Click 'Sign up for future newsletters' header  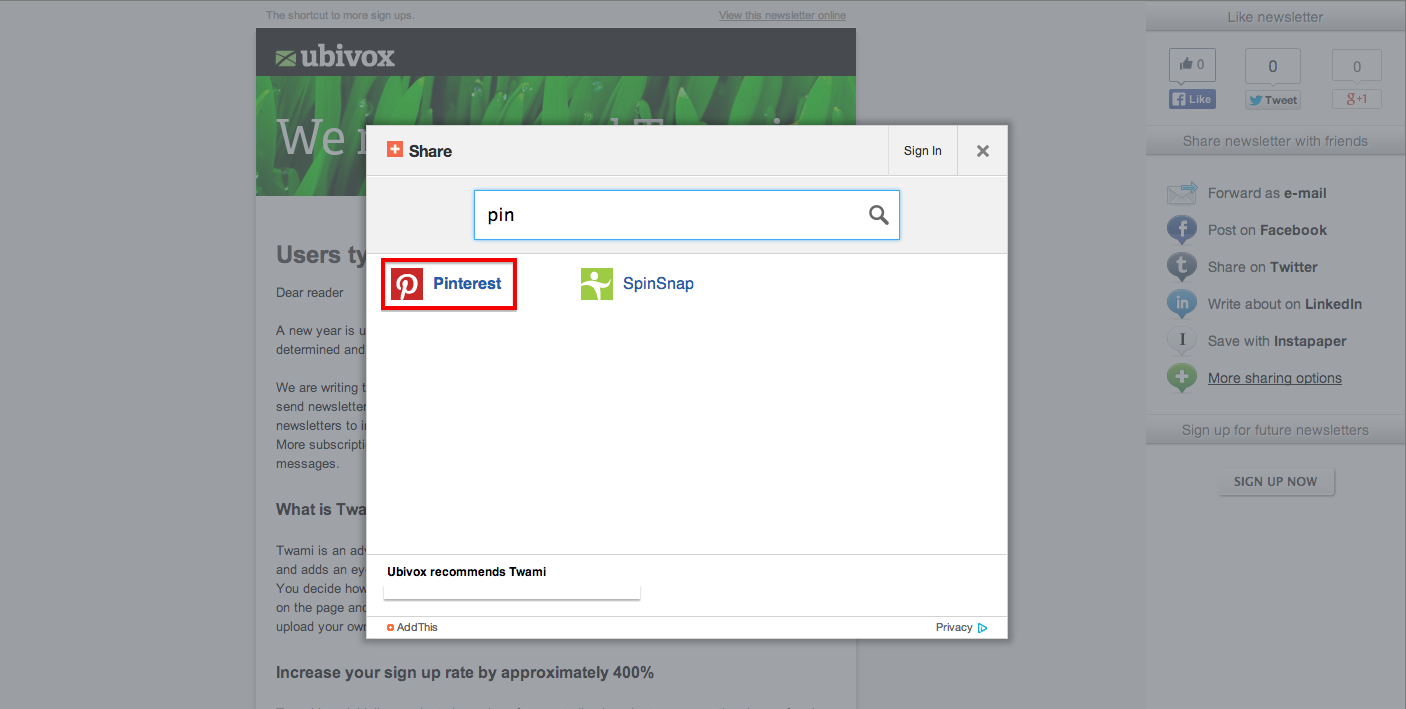point(1275,430)
